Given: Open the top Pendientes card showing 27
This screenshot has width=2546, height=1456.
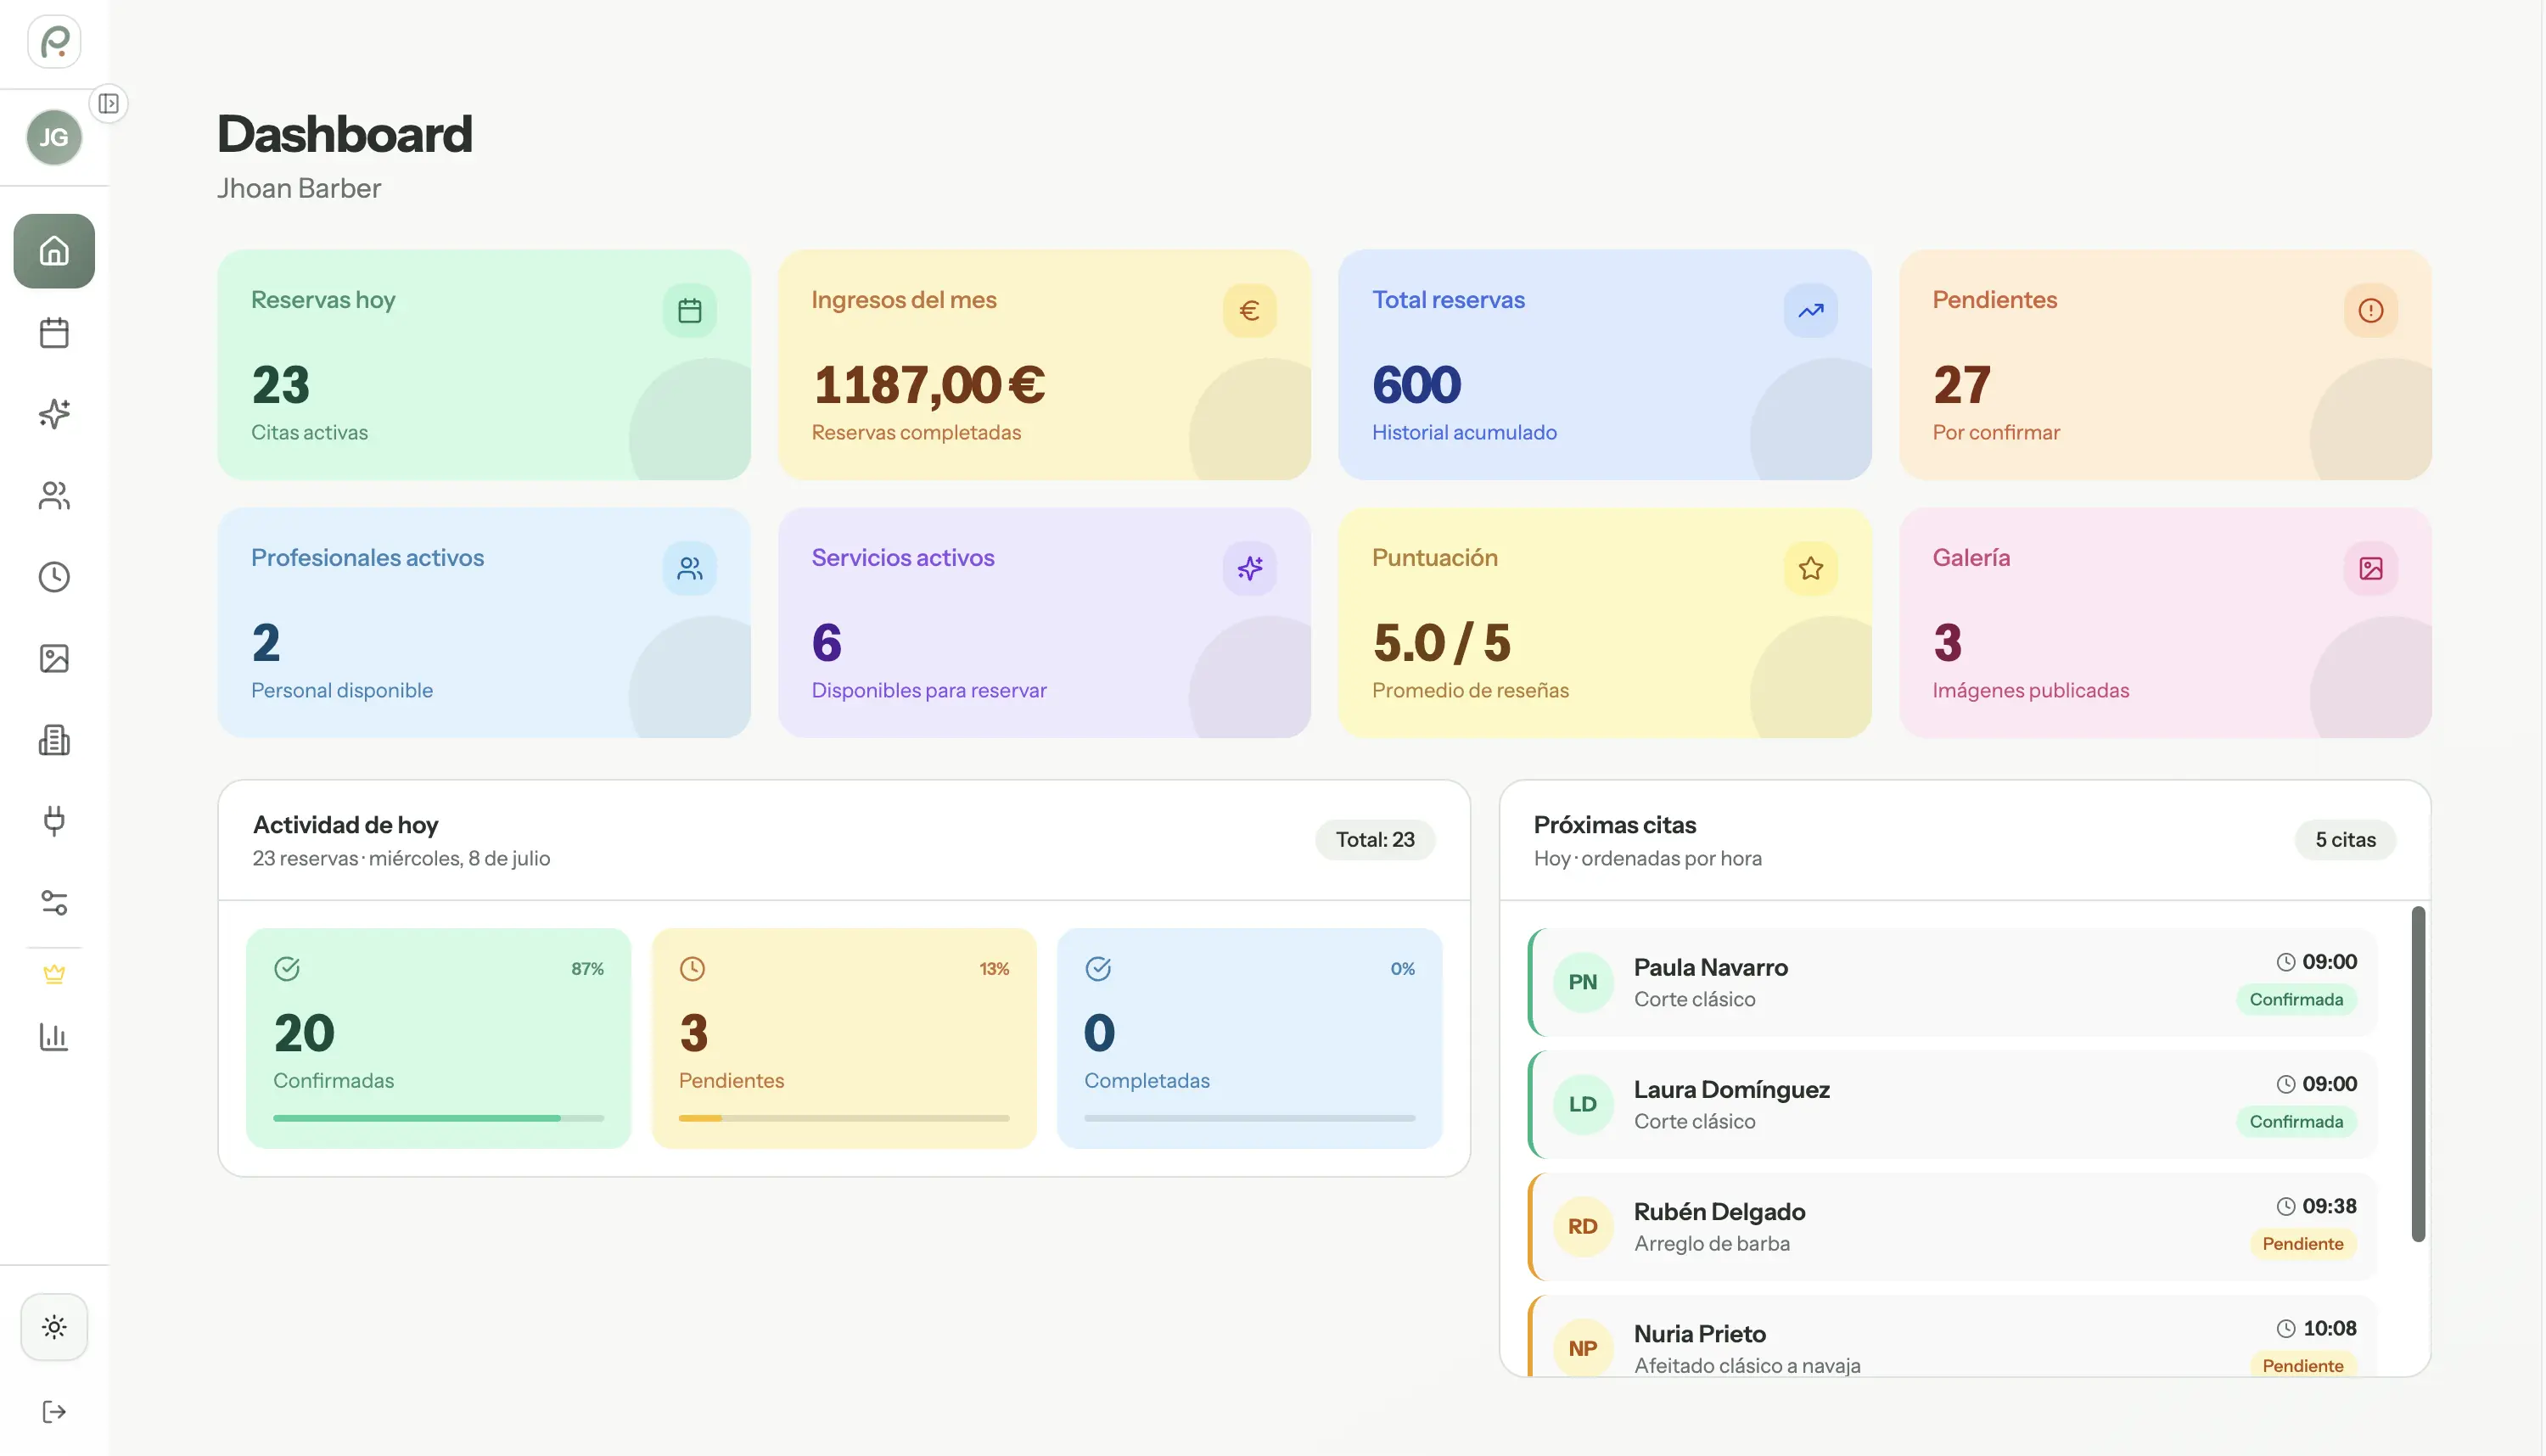Looking at the screenshot, I should (x=2165, y=365).
